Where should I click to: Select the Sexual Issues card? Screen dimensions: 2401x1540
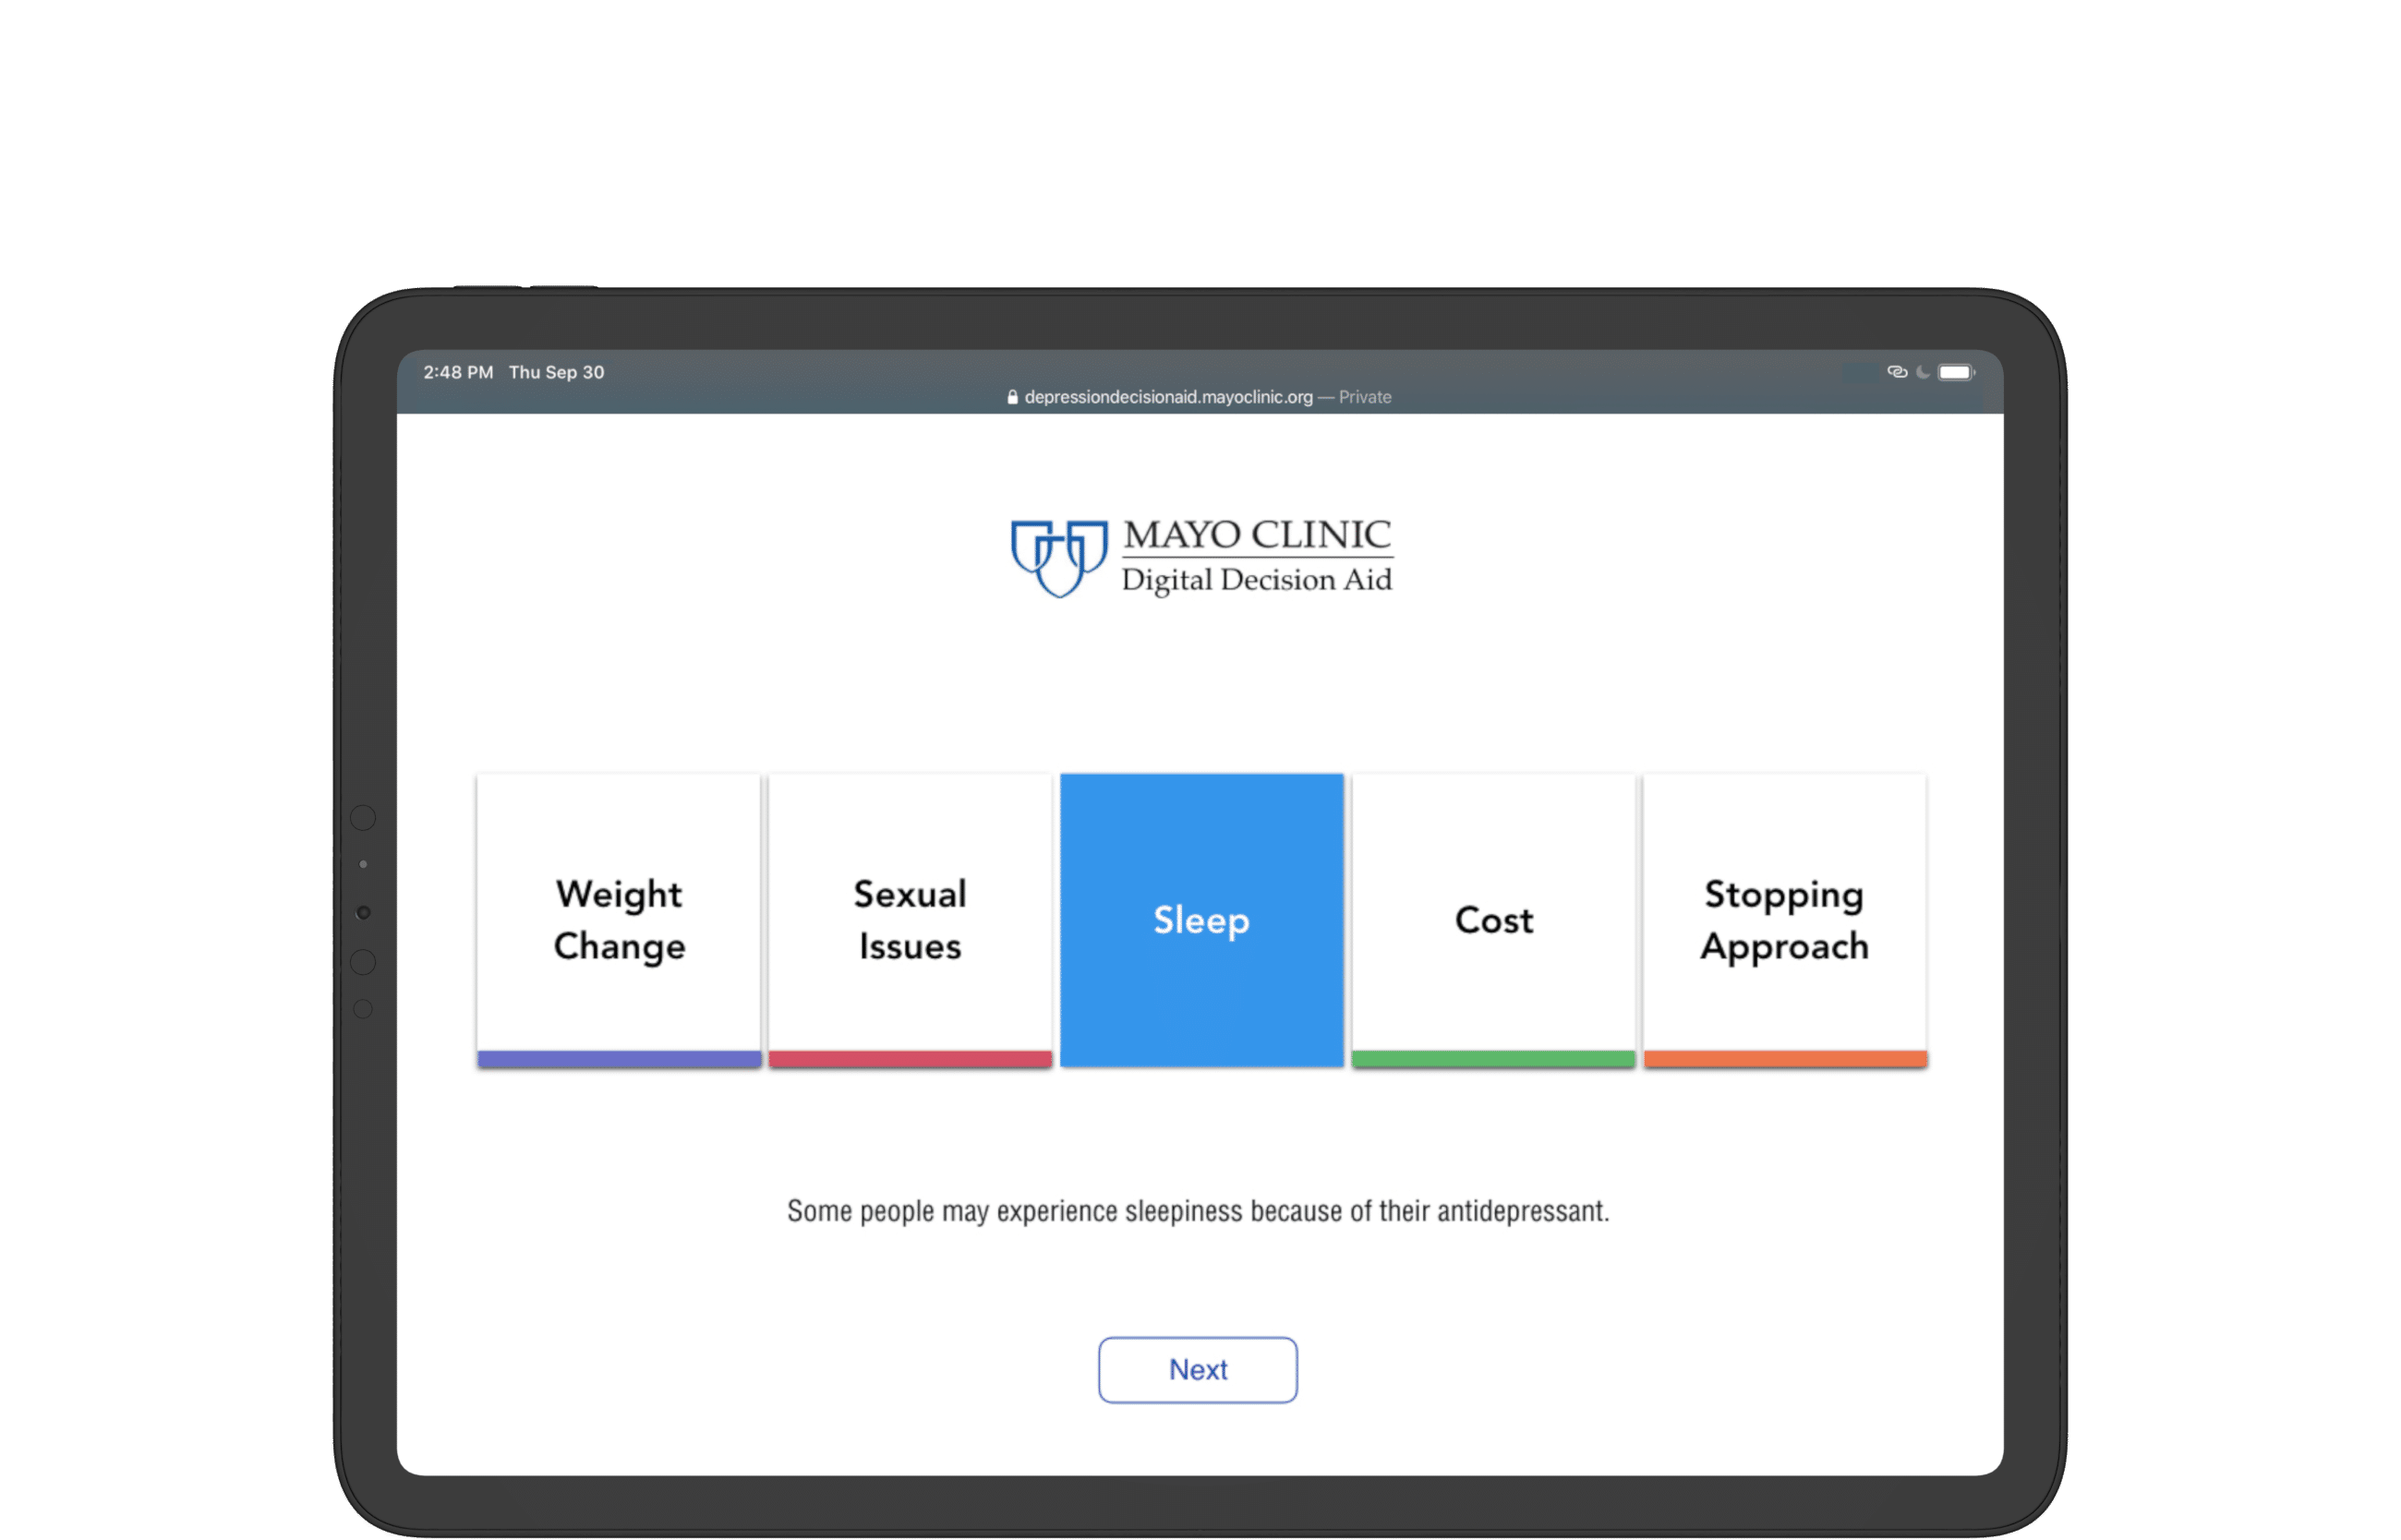pos(910,920)
